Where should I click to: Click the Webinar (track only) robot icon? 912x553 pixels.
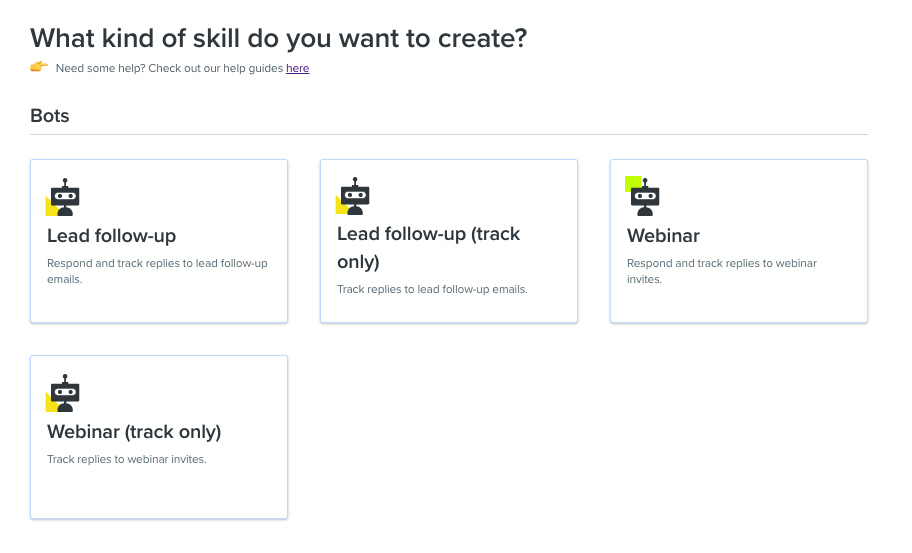64,393
